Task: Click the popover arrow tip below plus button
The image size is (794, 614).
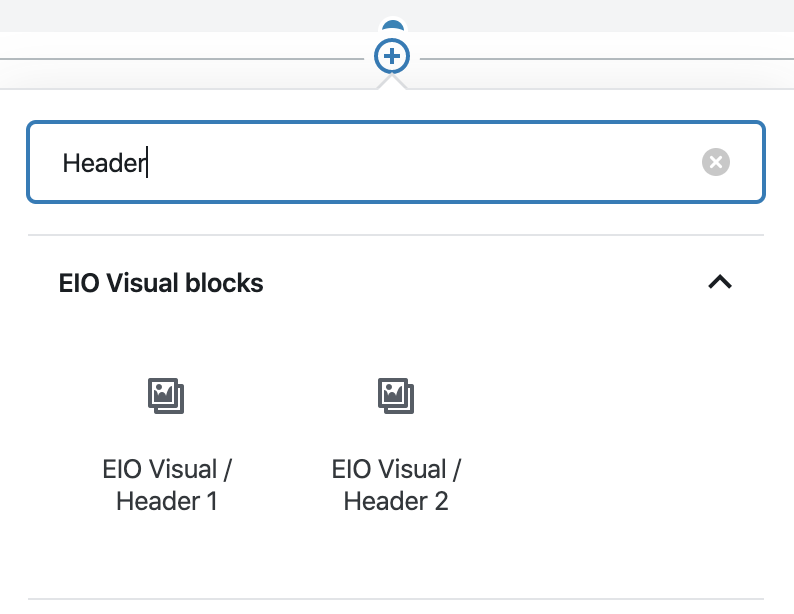Action: point(392,80)
